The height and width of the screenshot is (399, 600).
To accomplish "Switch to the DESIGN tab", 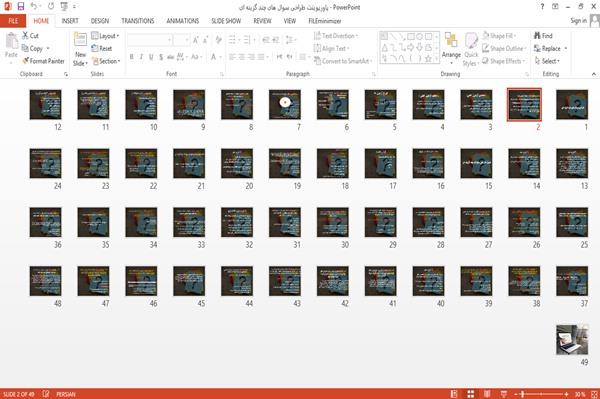I will 100,21.
